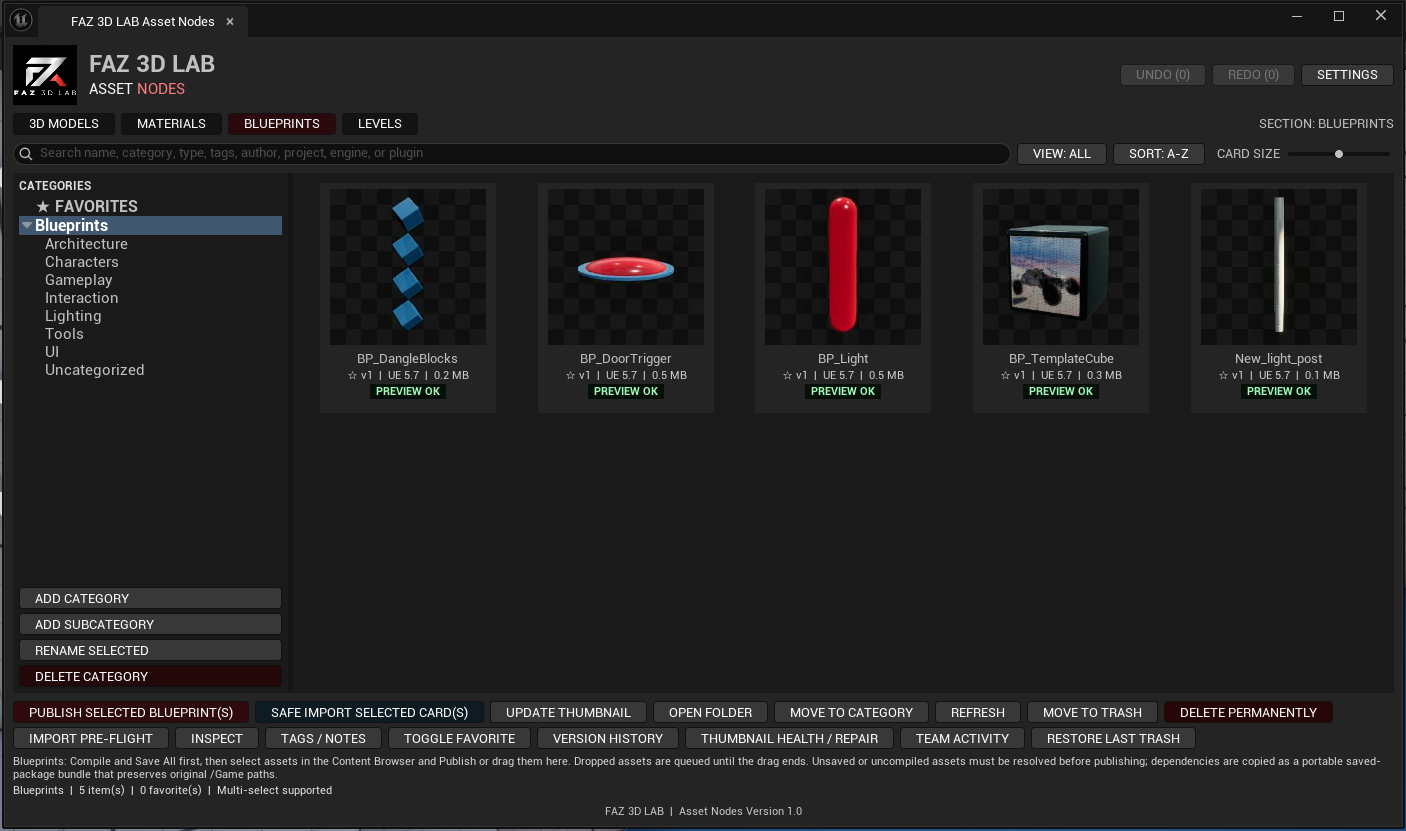Switch to the MATERIALS tab
The height and width of the screenshot is (831, 1406).
tap(171, 124)
